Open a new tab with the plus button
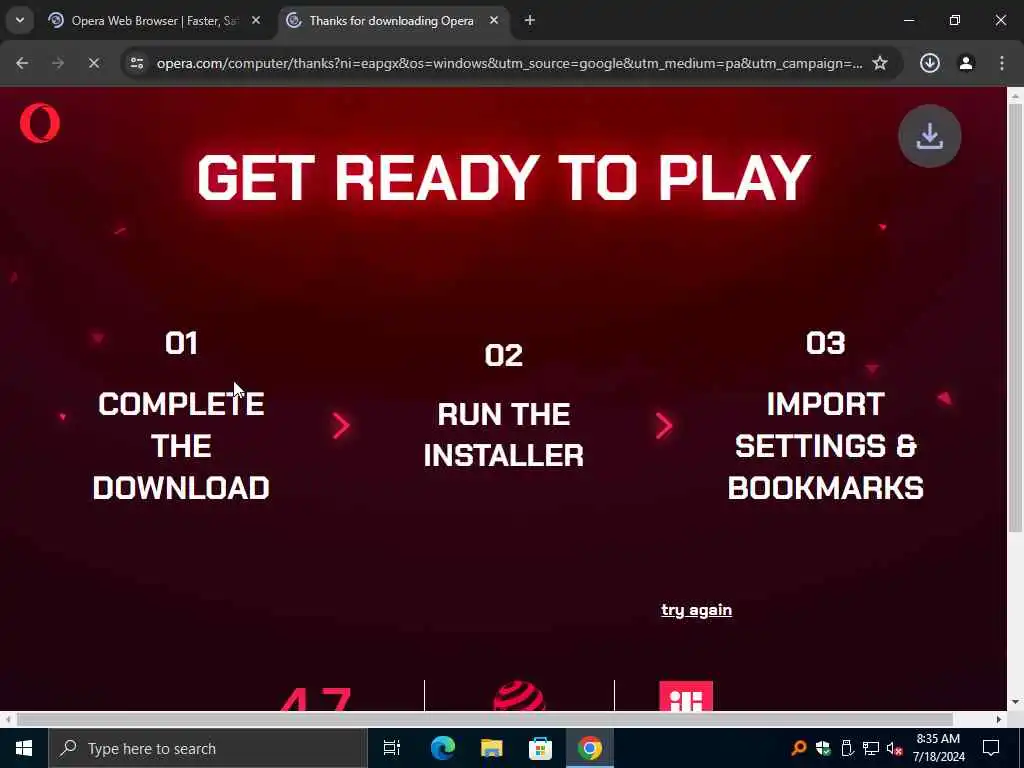 (530, 20)
